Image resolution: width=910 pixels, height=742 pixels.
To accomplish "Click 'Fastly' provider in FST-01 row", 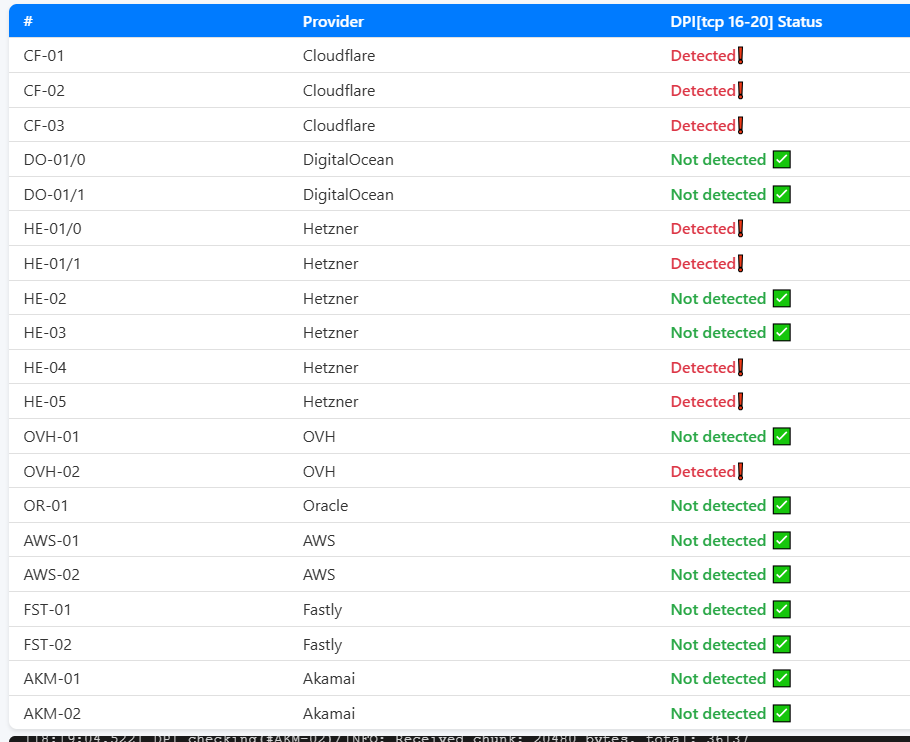I will pyautogui.click(x=323, y=610).
